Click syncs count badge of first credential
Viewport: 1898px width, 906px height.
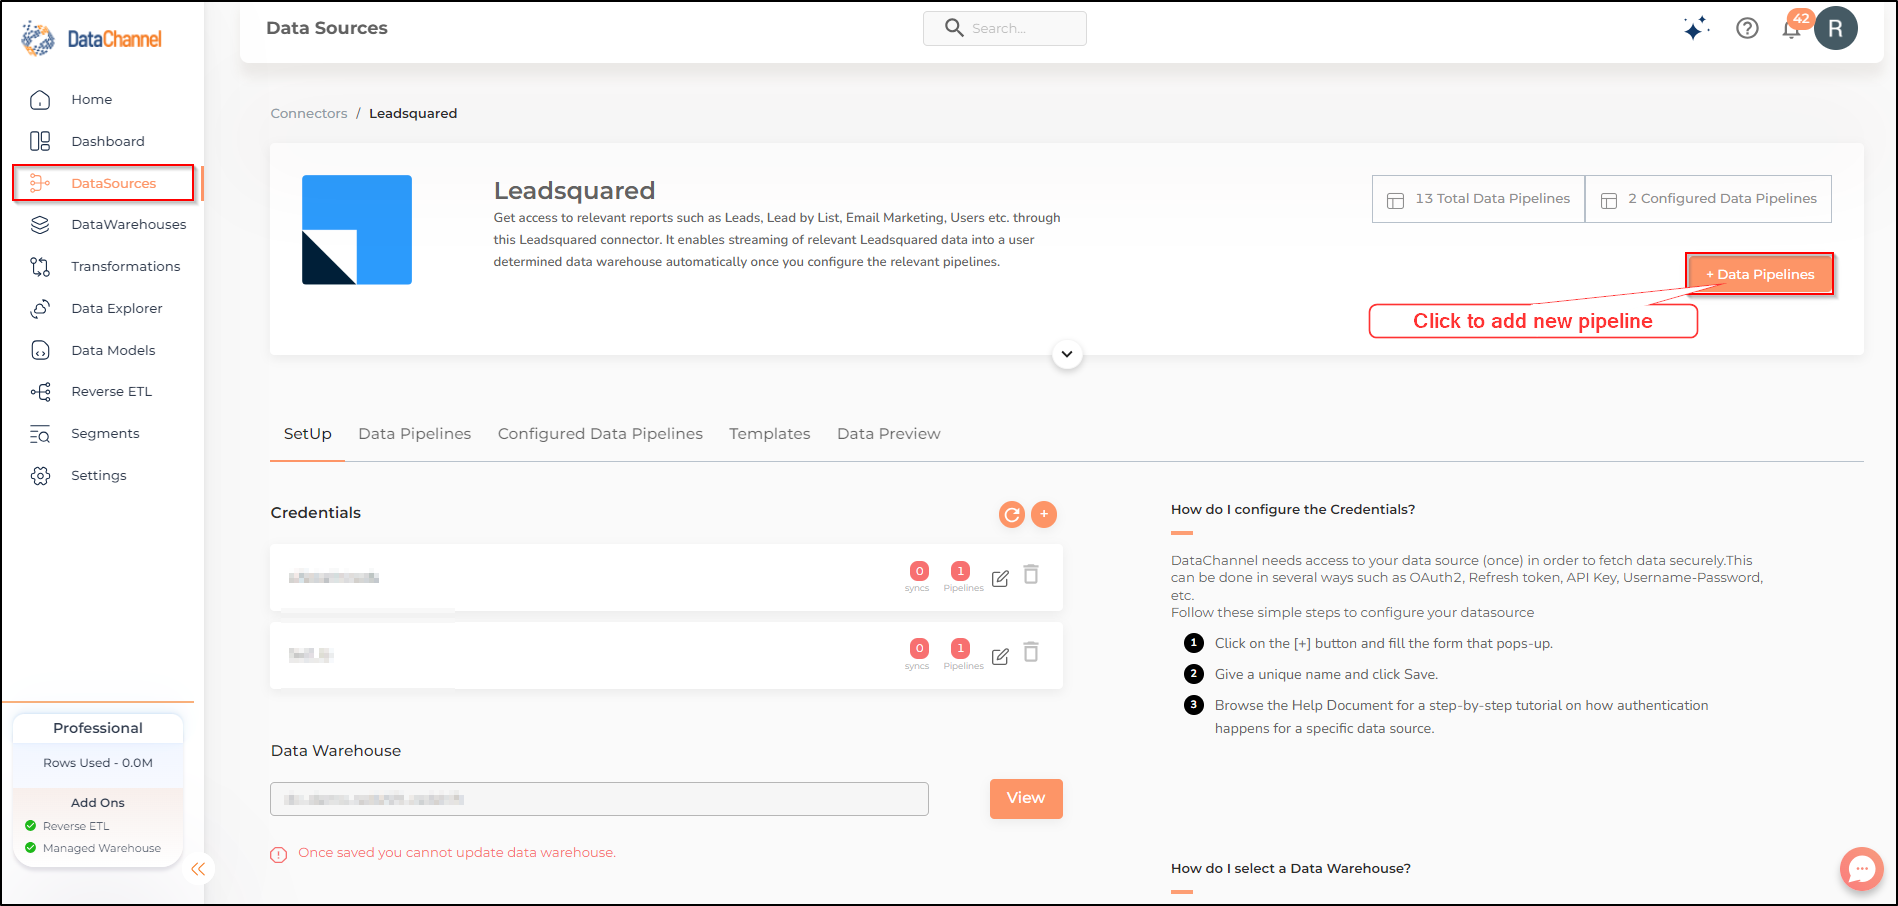pos(919,571)
